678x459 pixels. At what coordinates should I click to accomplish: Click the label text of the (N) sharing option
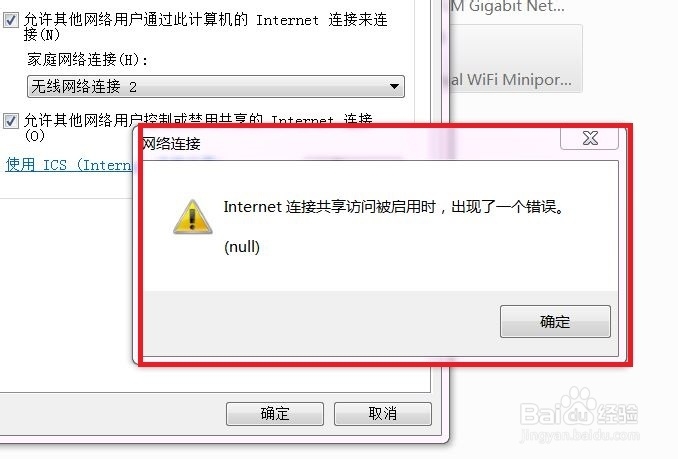(205, 27)
